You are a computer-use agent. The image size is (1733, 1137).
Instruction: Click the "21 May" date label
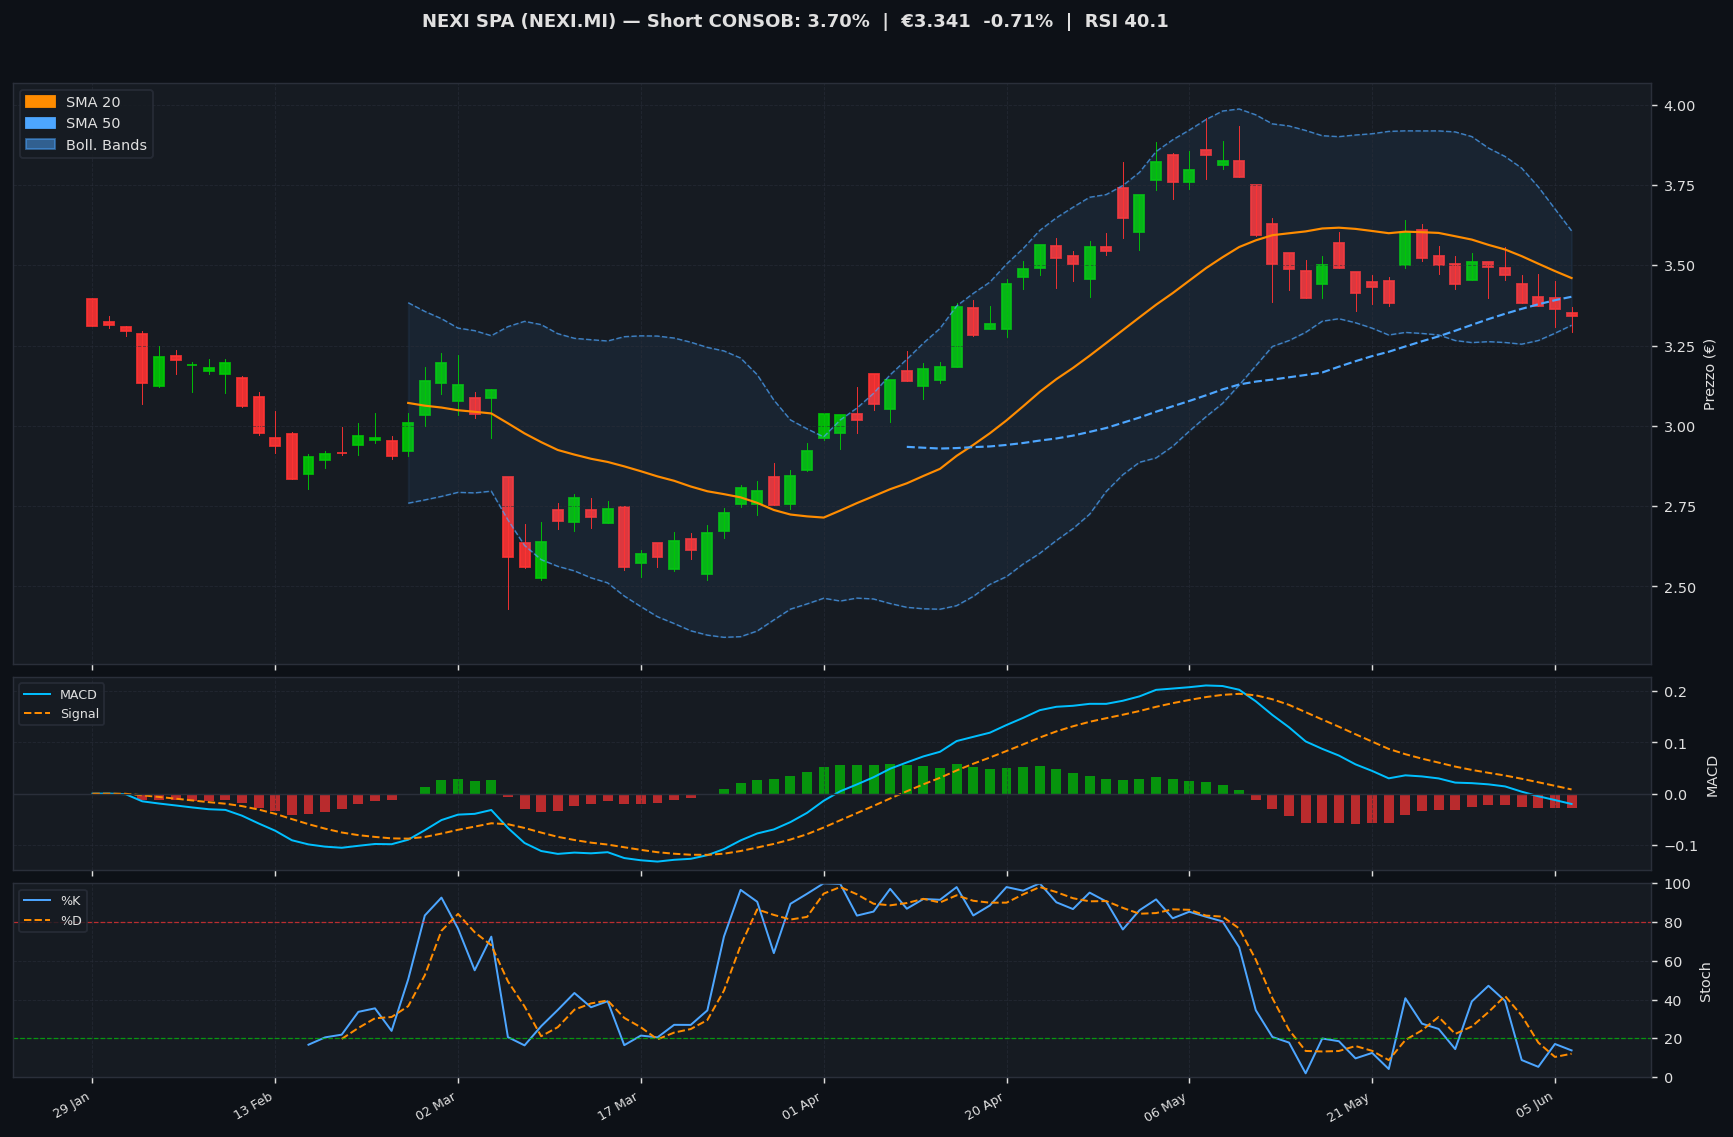coord(1349,1106)
